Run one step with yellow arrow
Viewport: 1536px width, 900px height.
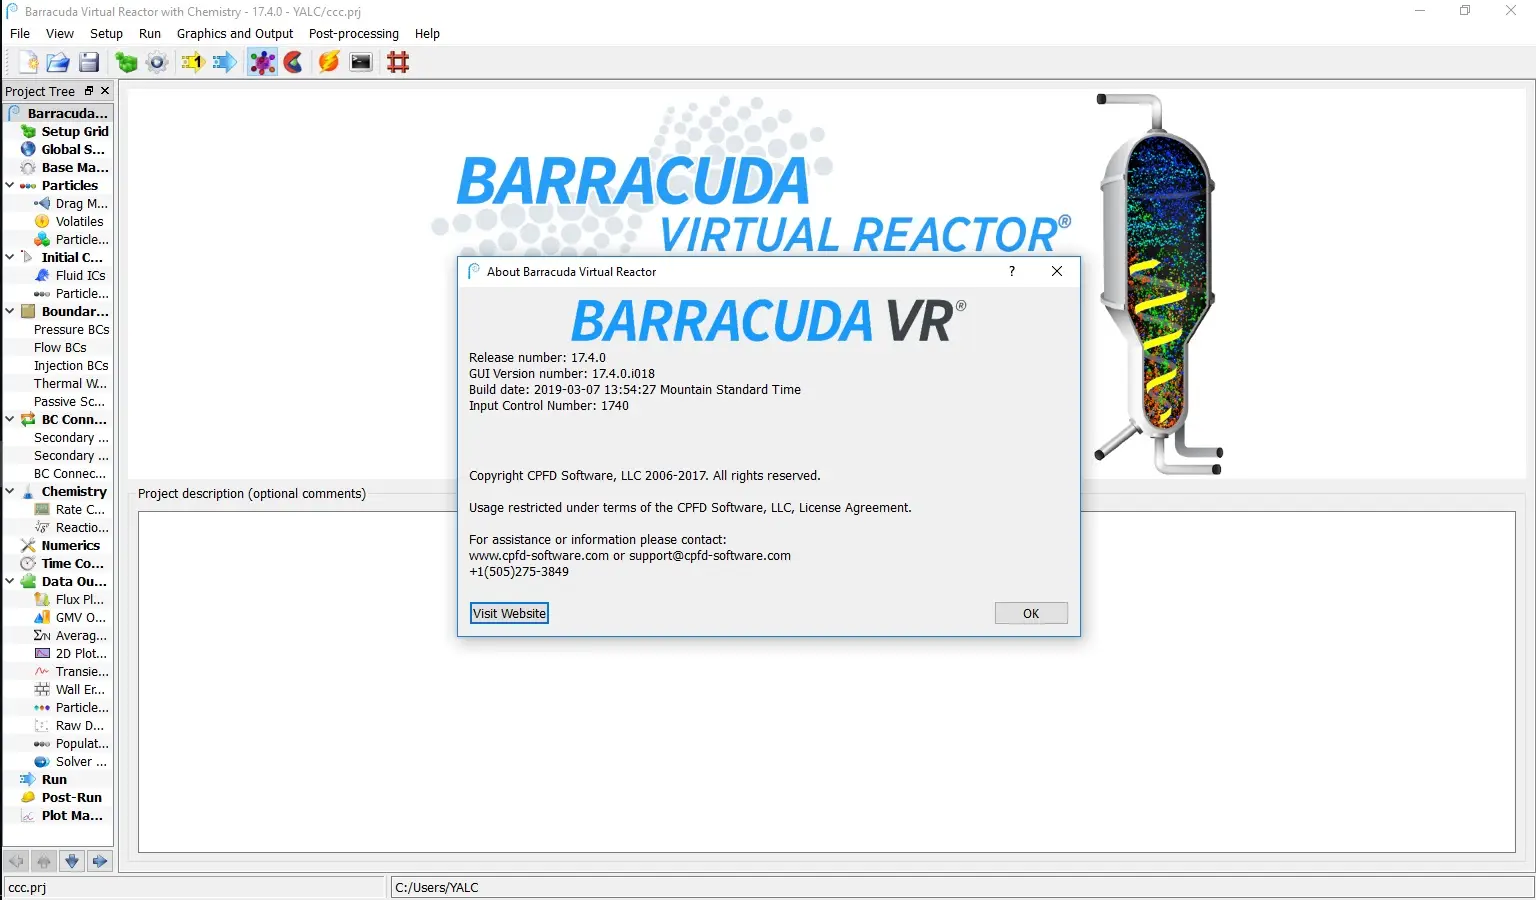[193, 62]
